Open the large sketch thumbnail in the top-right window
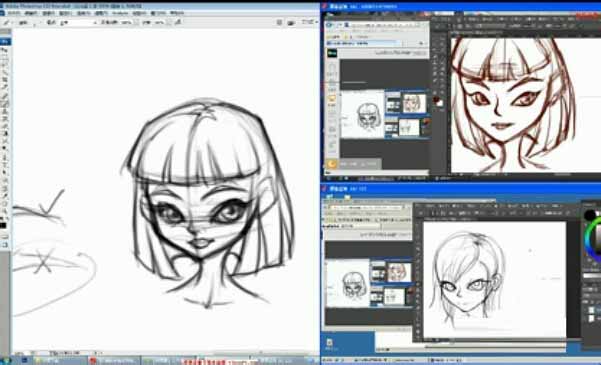This screenshot has width=601, height=365. click(362, 114)
